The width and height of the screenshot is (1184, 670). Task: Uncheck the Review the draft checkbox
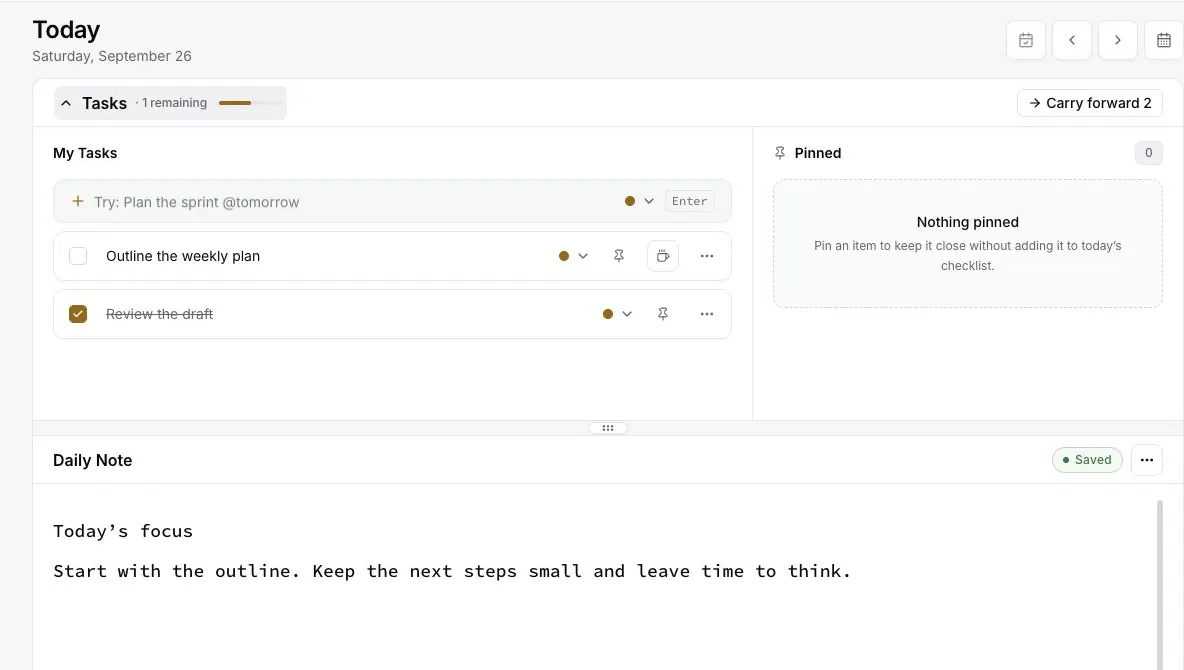tap(78, 314)
